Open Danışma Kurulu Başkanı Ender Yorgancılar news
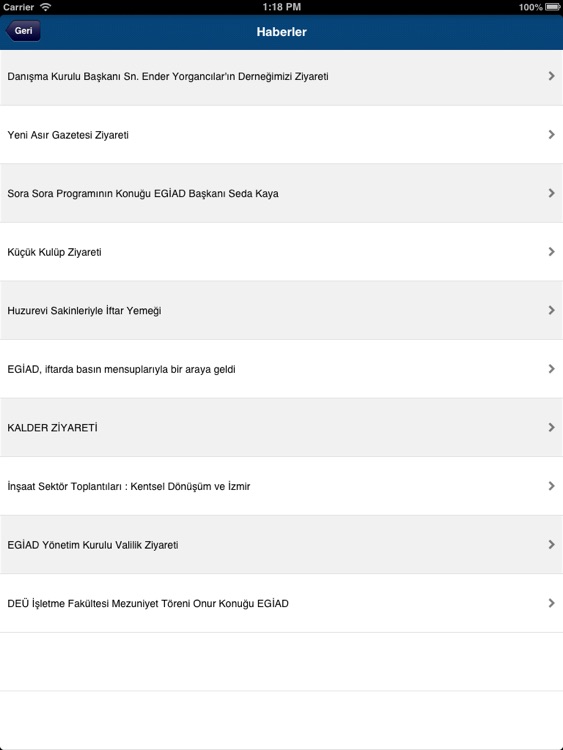The height and width of the screenshot is (750, 563). tap(281, 77)
